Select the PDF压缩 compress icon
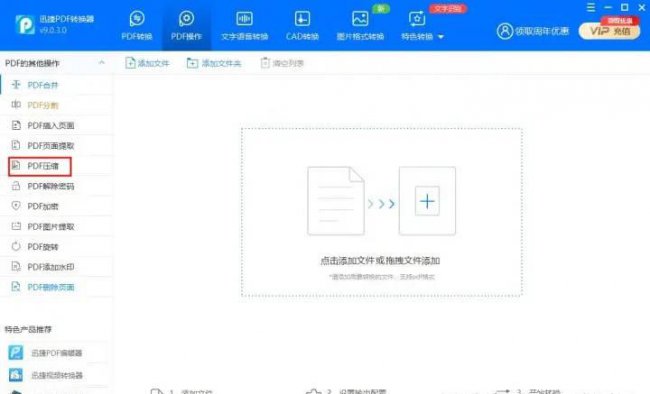650x394 pixels. (16, 165)
